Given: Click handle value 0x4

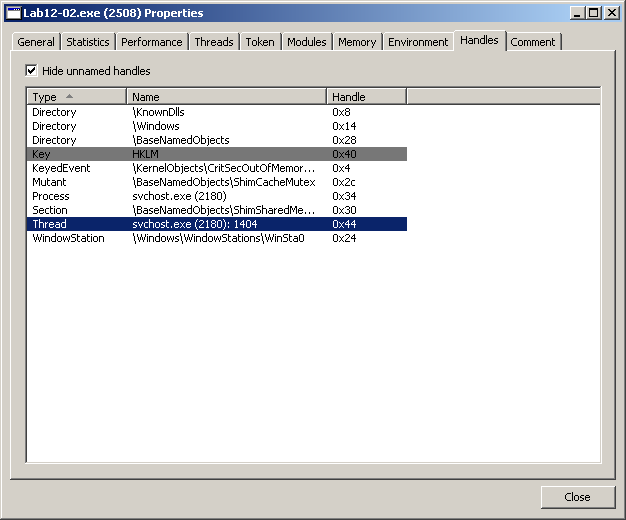Looking at the screenshot, I should coord(341,168).
